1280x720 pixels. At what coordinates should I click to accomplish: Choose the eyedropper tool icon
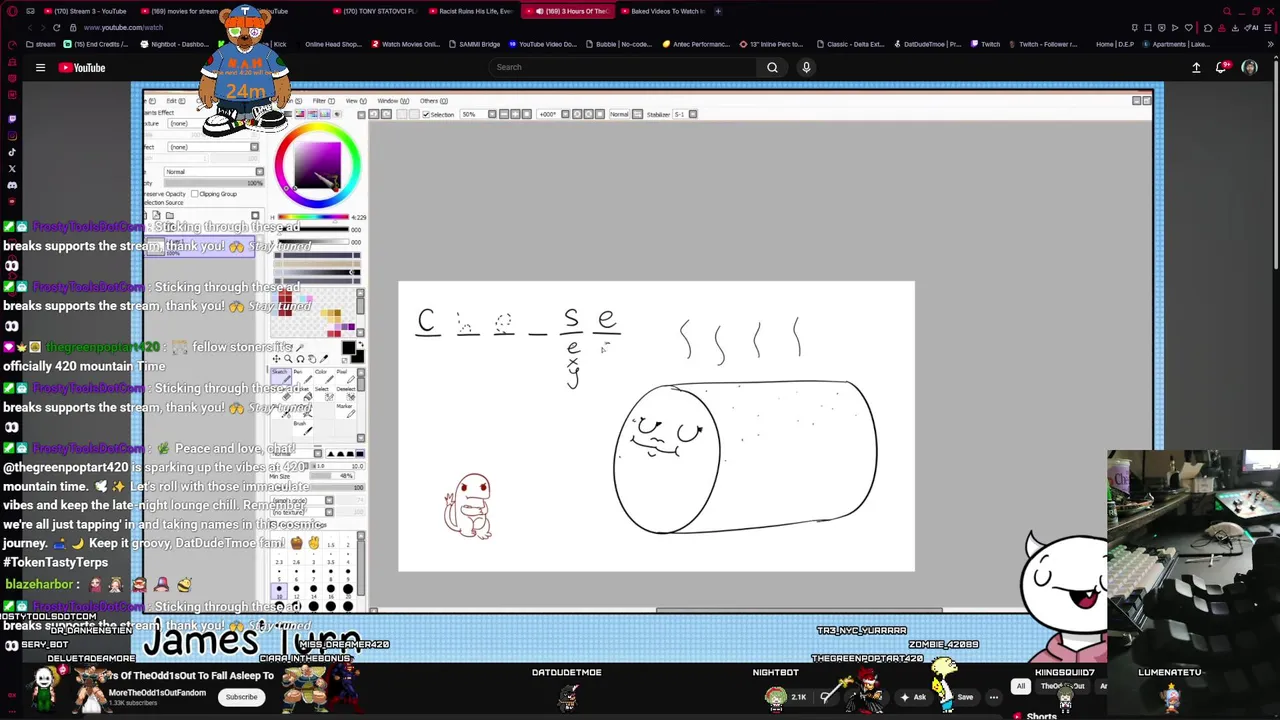coord(324,359)
